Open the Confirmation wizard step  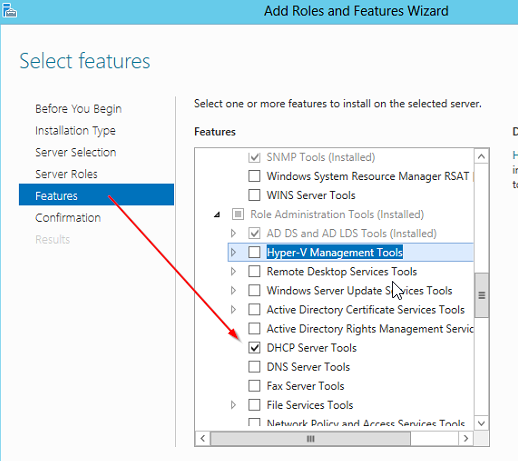(x=68, y=218)
